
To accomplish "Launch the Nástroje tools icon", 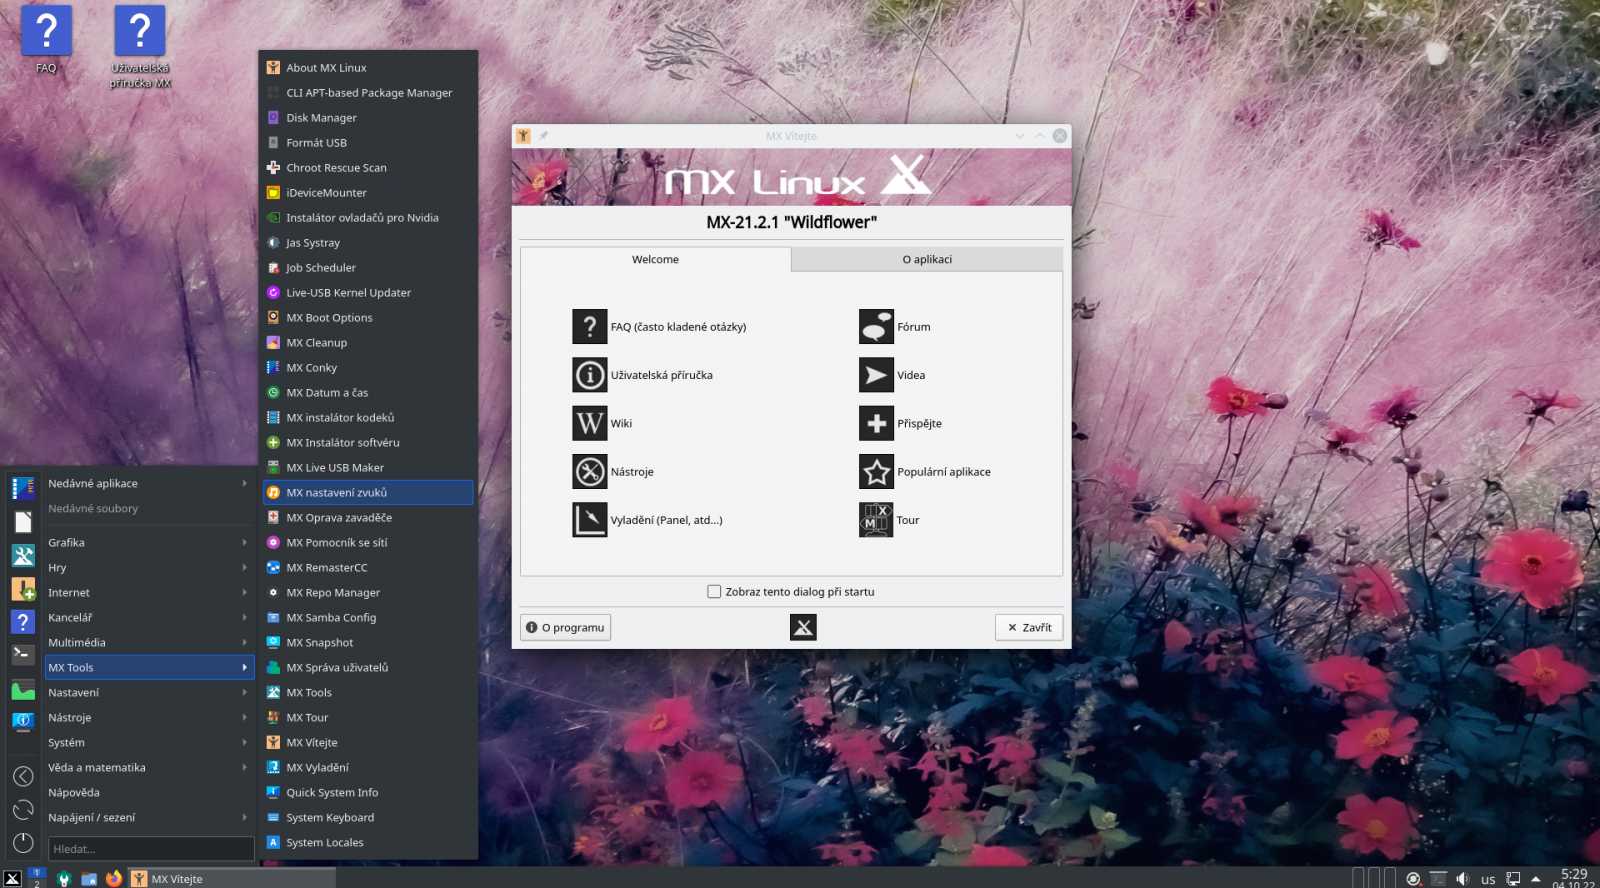I will tap(589, 472).
